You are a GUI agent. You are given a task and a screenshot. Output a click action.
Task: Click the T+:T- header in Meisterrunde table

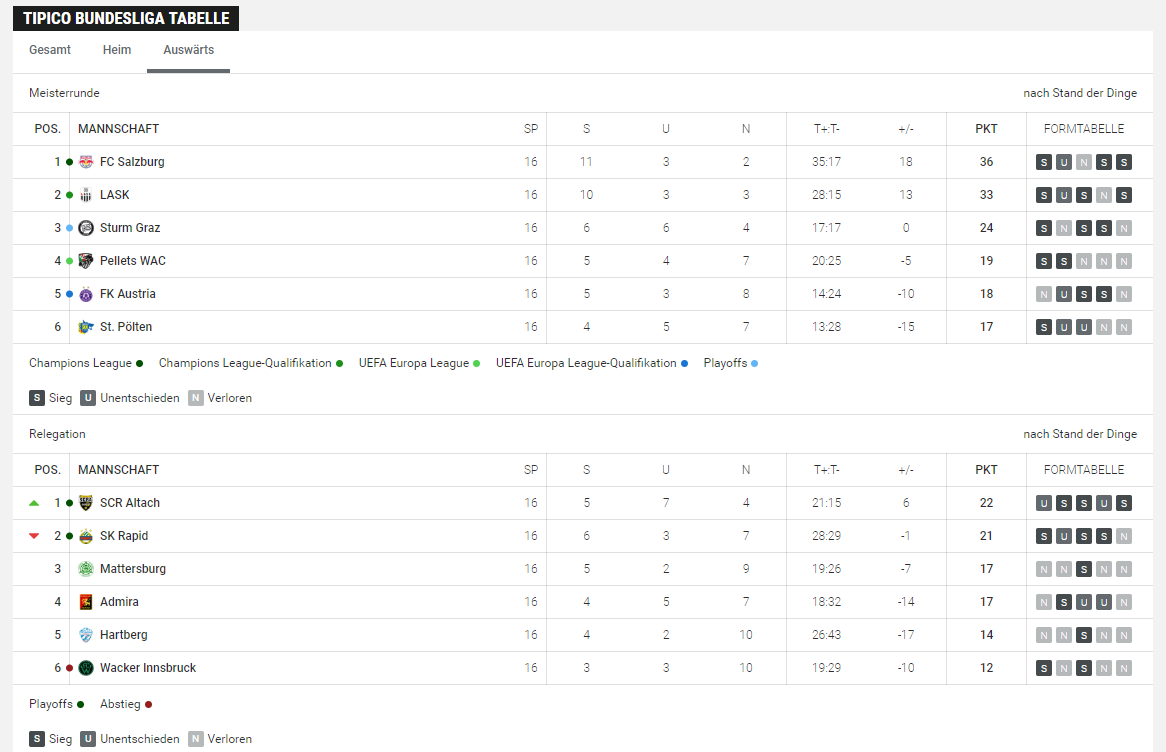(x=826, y=129)
